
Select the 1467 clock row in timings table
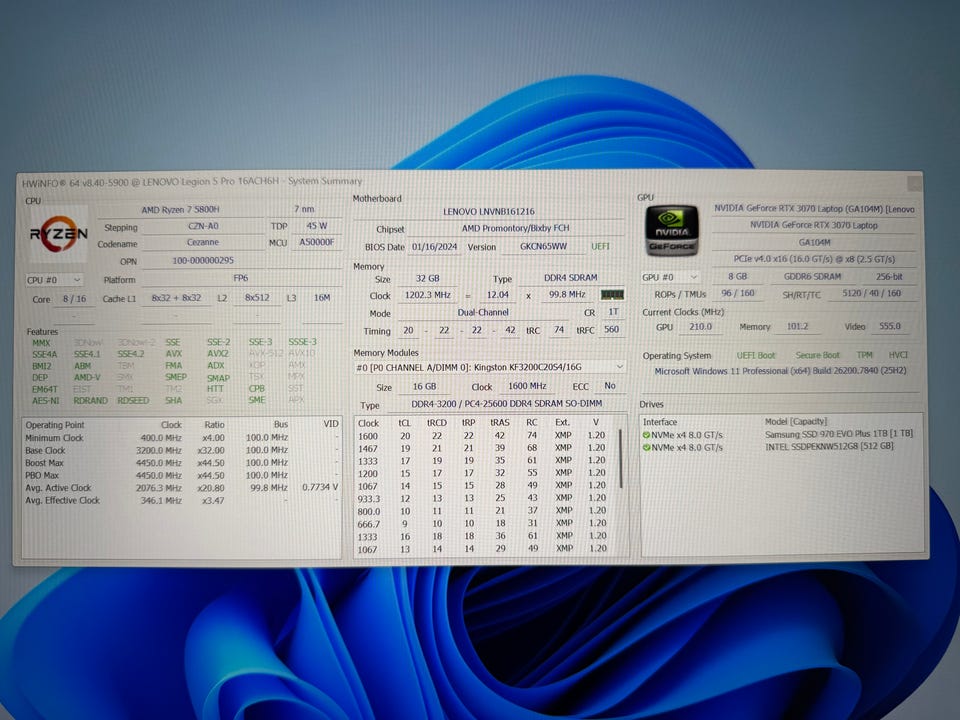482,448
